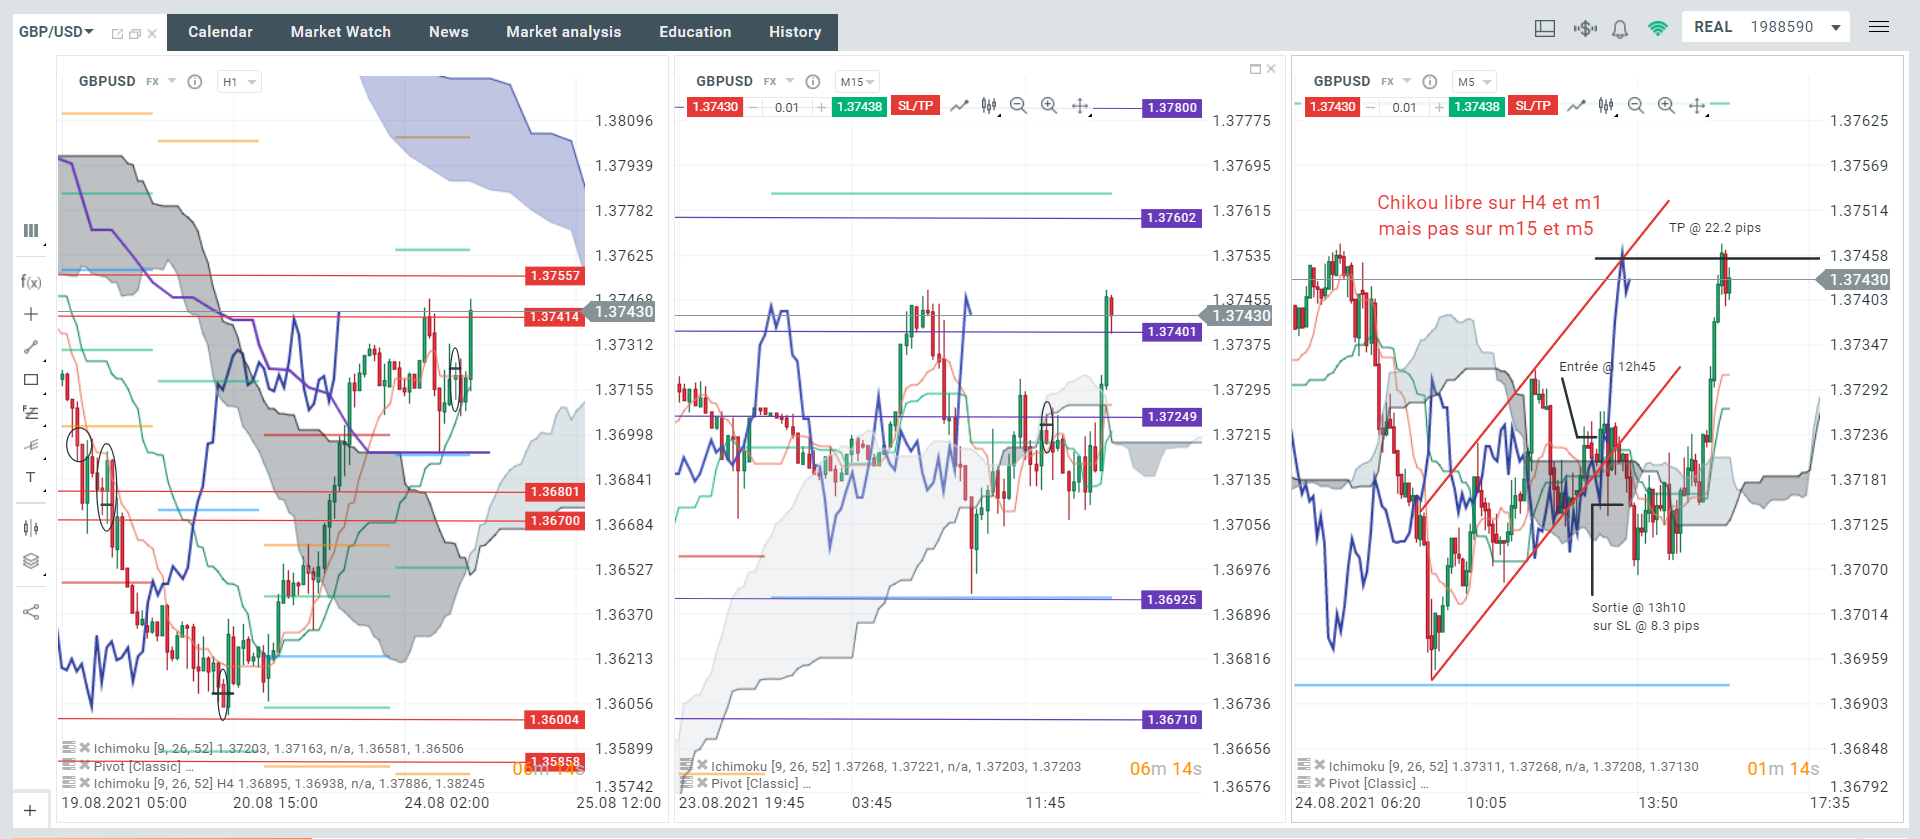Open chart type candles on M5 chart
Image resolution: width=1920 pixels, height=839 pixels.
pyautogui.click(x=1606, y=105)
